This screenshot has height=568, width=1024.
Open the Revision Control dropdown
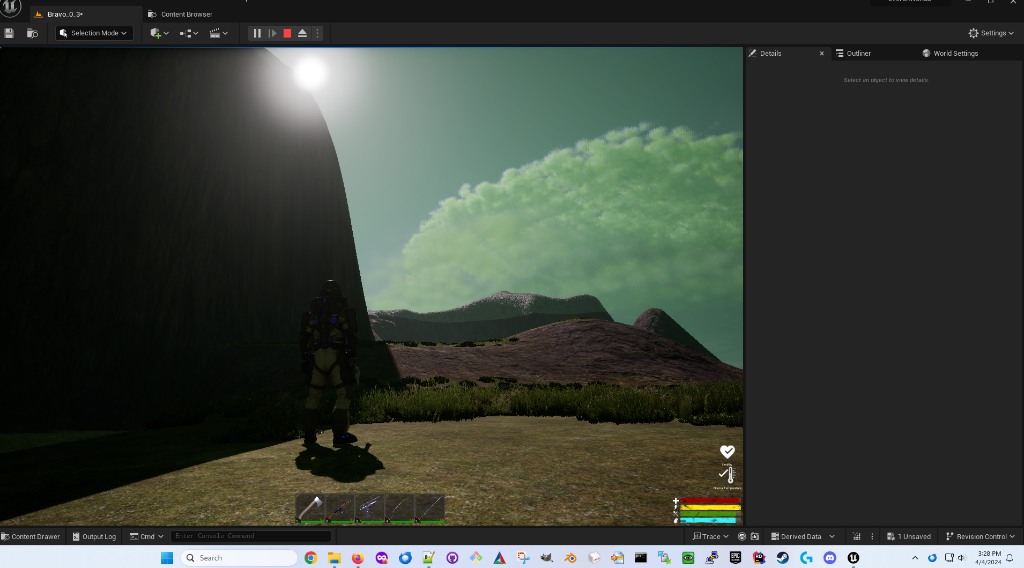point(980,536)
